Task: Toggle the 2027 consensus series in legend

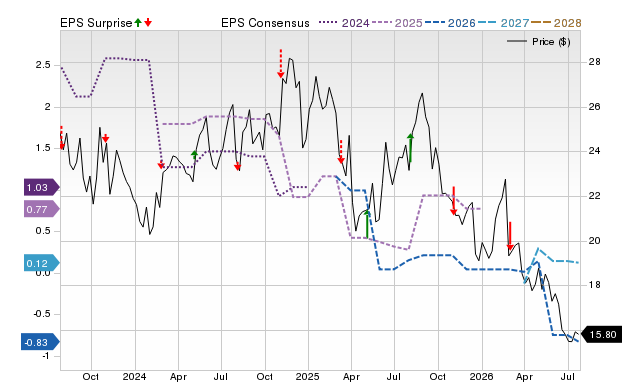Action: coord(503,23)
